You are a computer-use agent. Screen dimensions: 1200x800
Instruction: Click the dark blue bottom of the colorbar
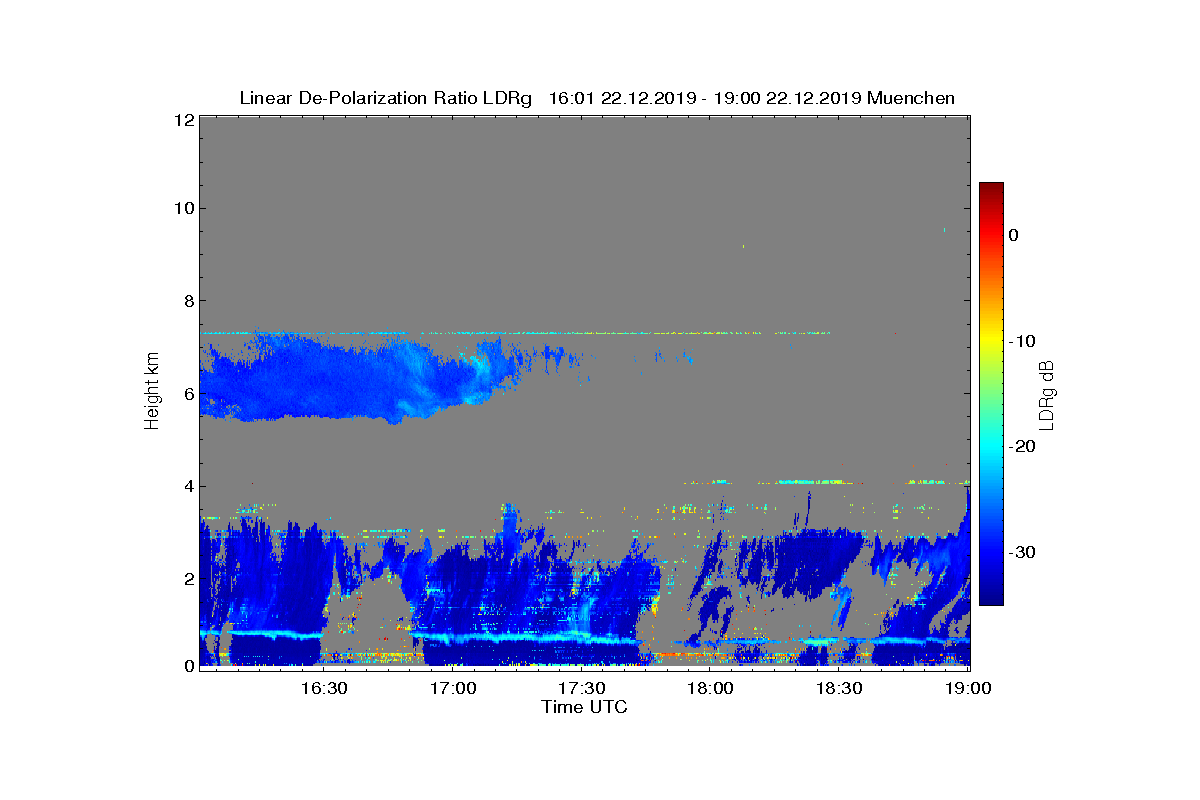991,595
